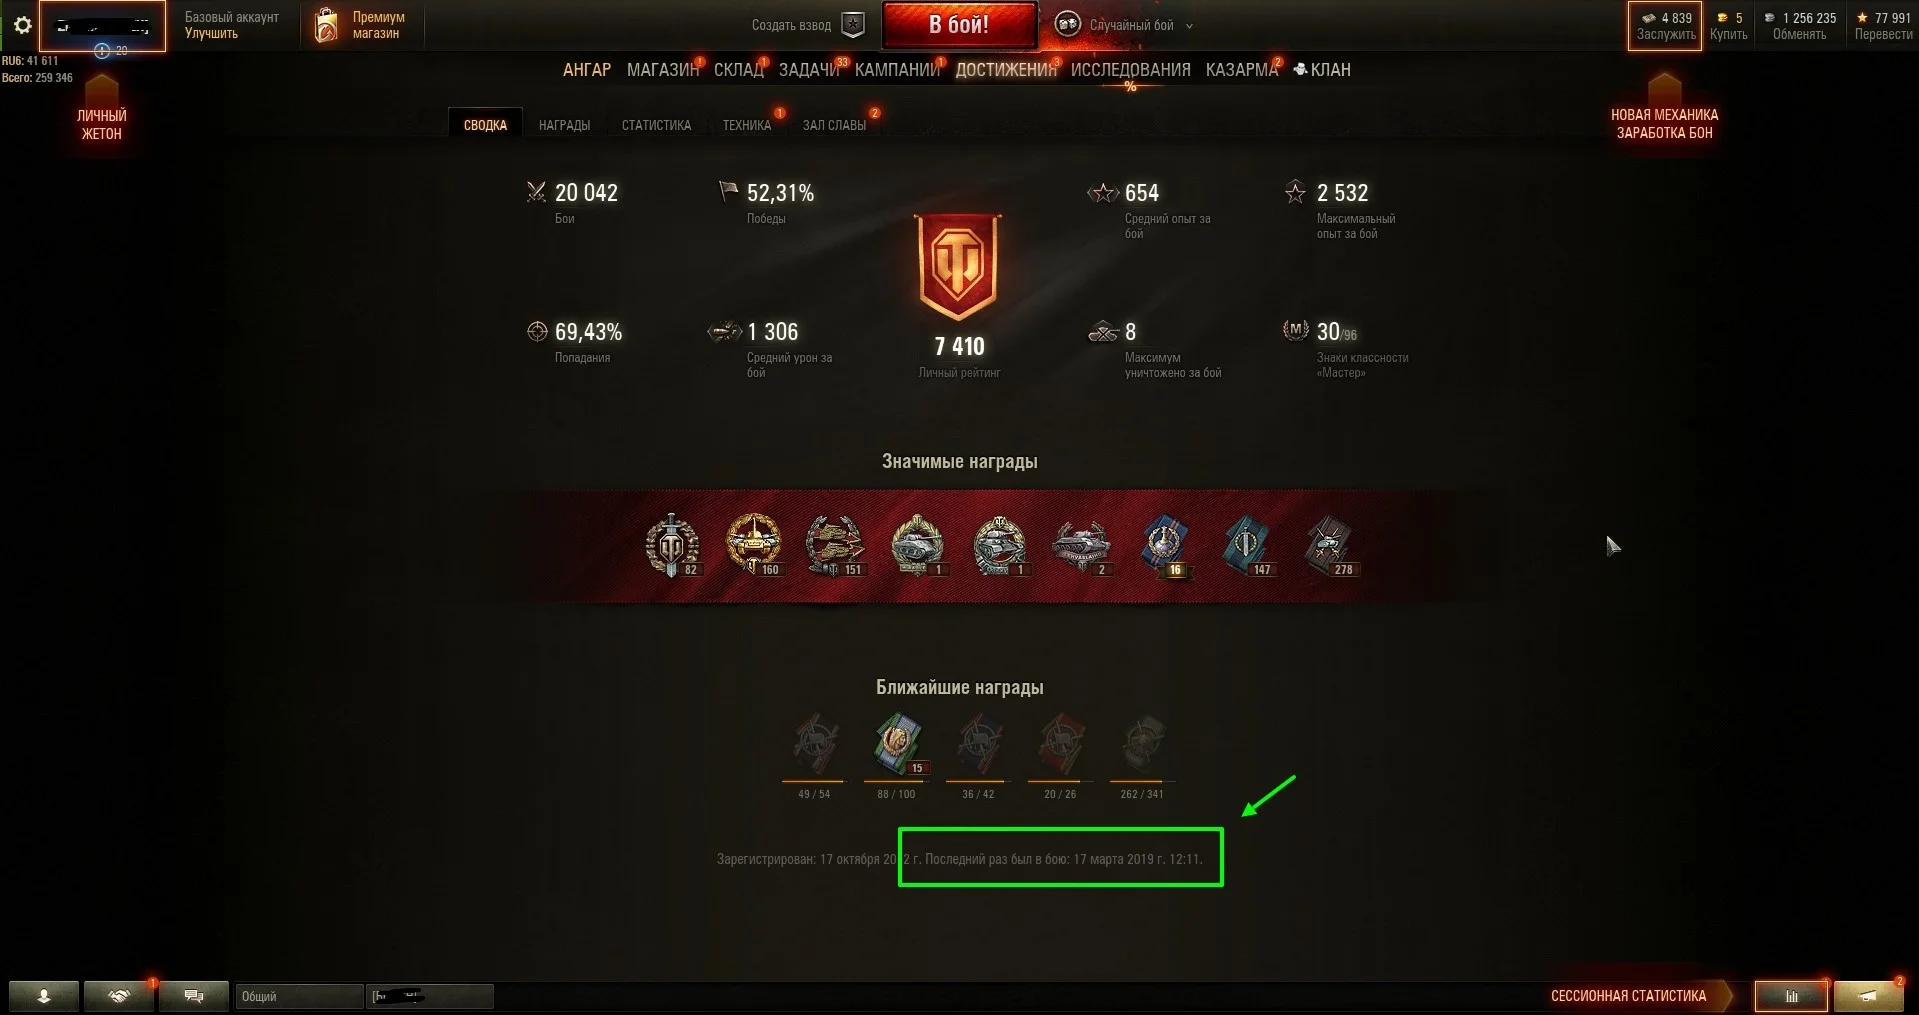The height and width of the screenshot is (1015, 1919).
Task: Open settings with the gear icon
Action: point(22,26)
